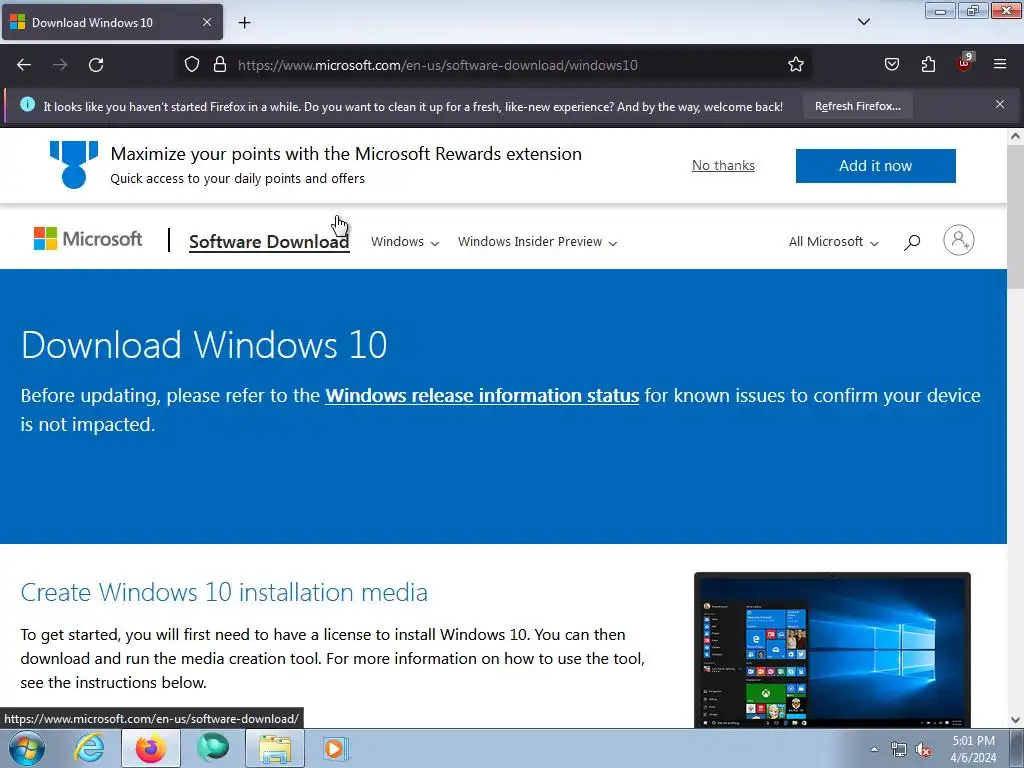This screenshot has height=768, width=1024.
Task: Go back to the previous page
Action: [24, 65]
